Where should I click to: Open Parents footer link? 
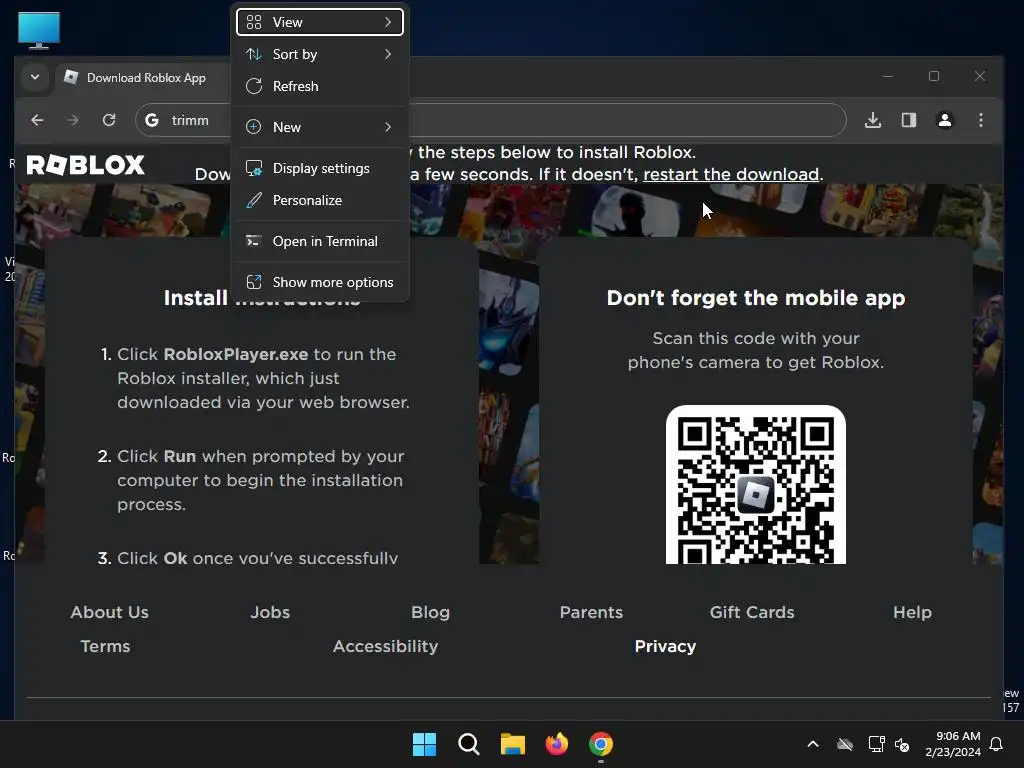(x=592, y=612)
